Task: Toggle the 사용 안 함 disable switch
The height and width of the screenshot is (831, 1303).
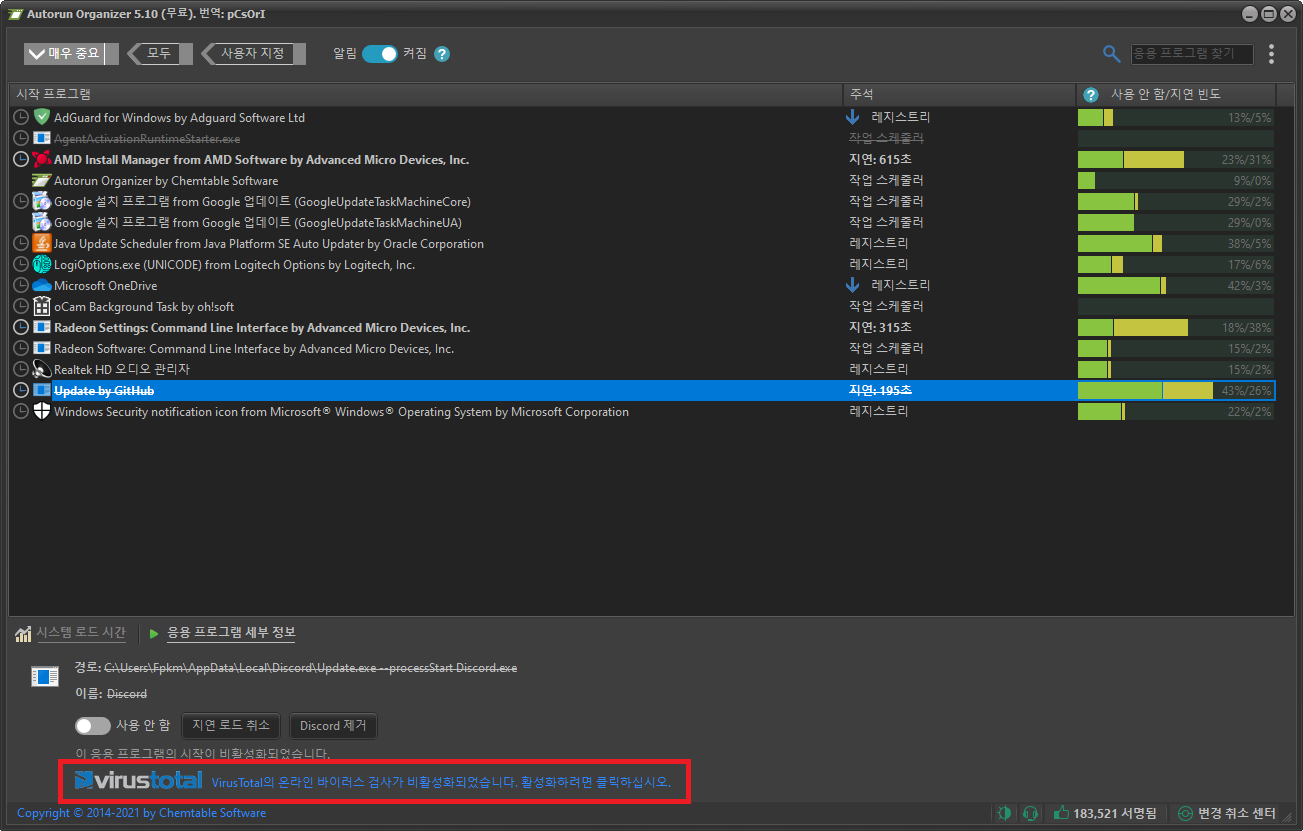Action: [x=93, y=725]
